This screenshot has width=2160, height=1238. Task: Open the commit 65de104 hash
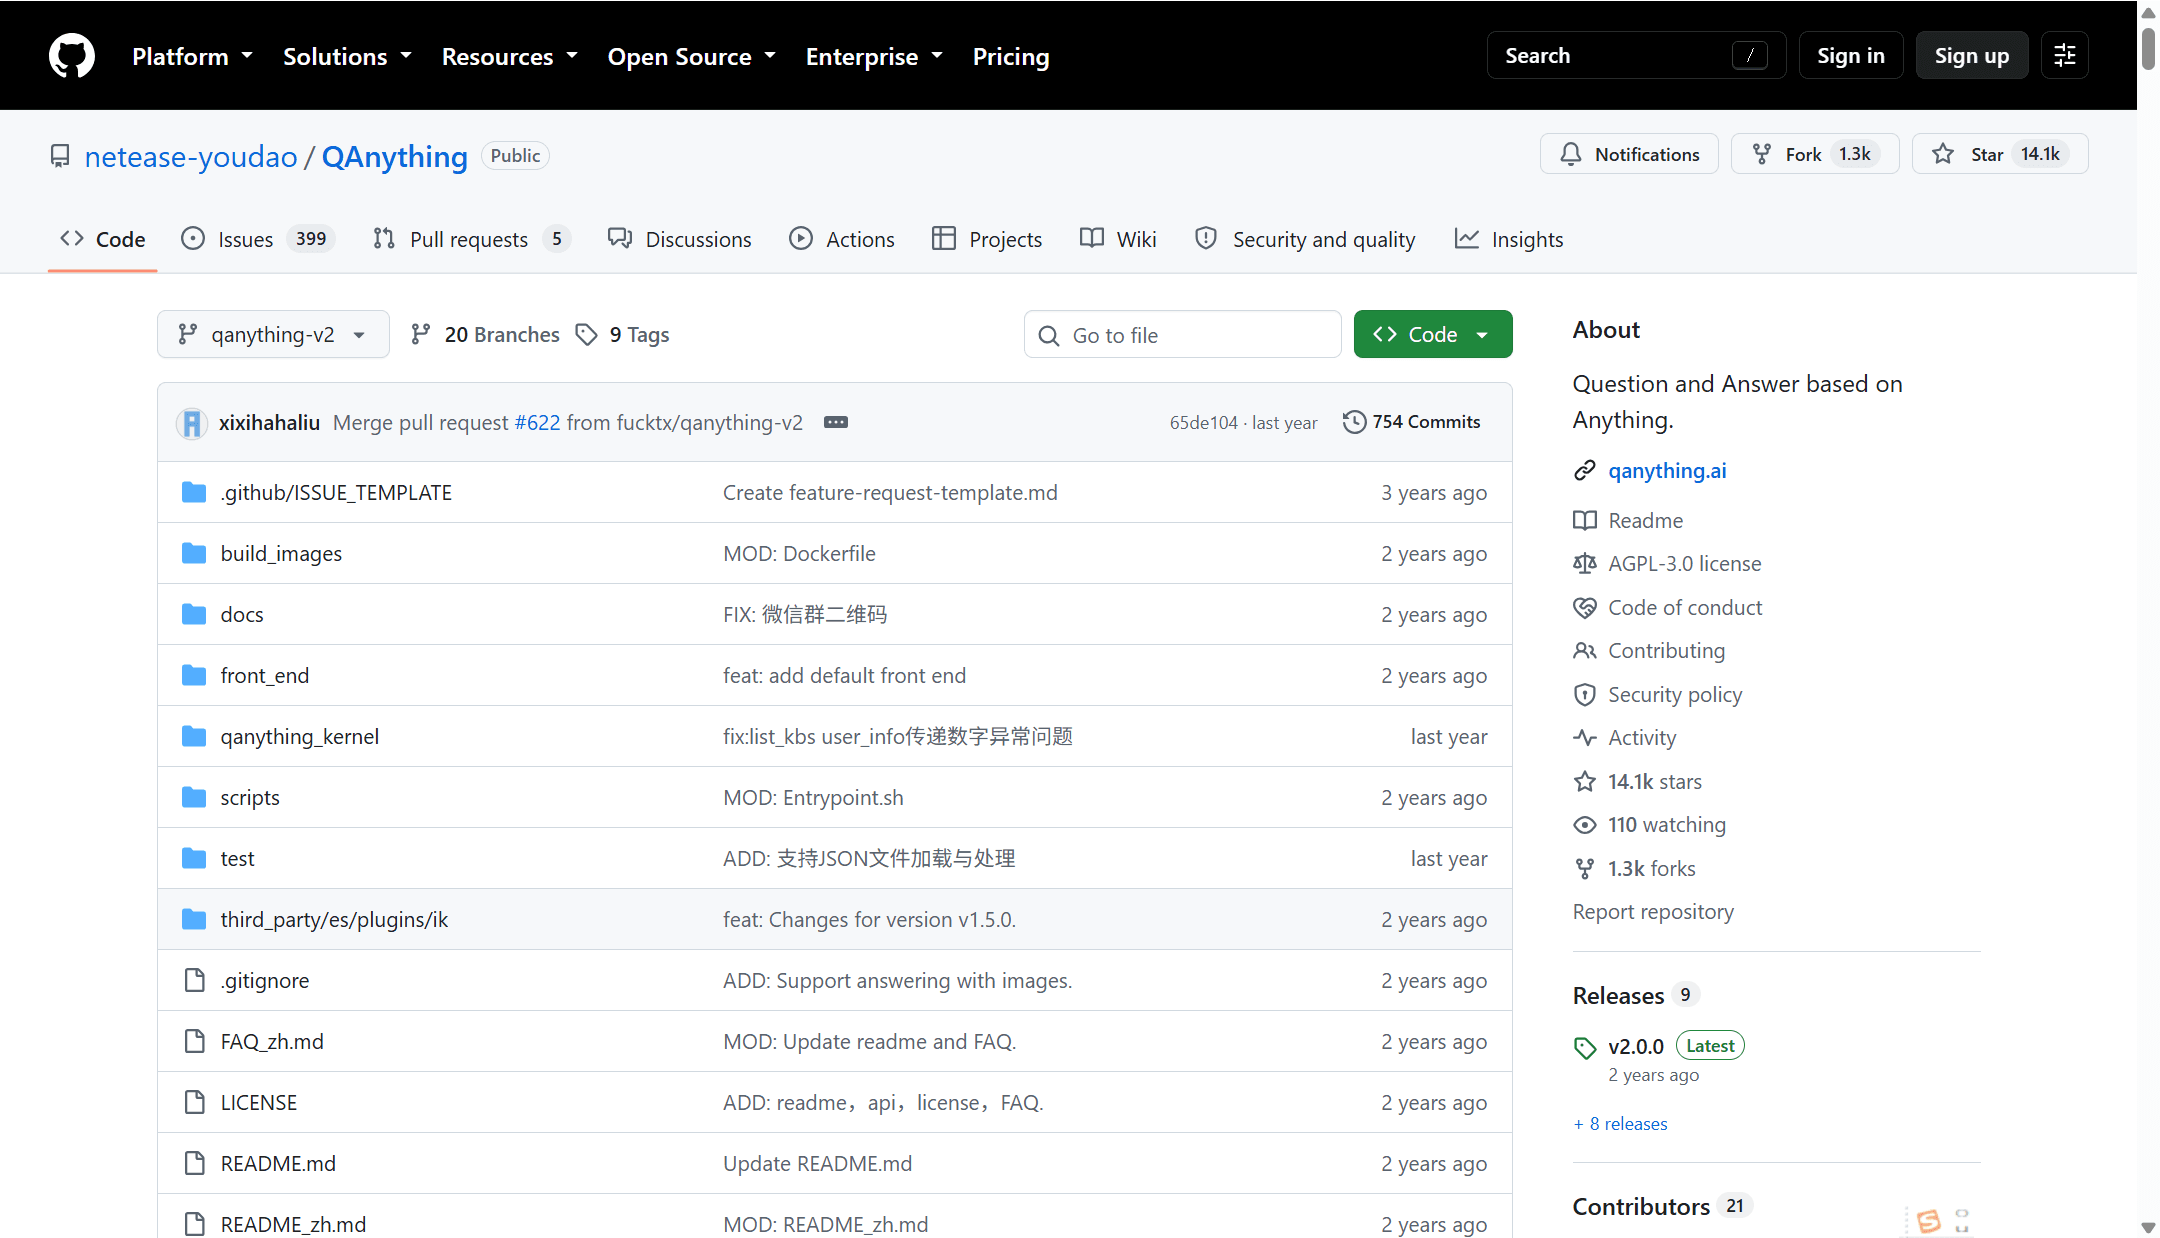coord(1204,423)
